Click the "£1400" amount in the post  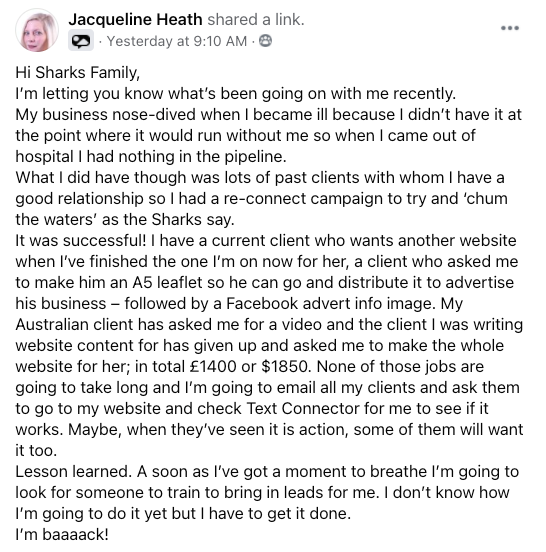[x=213, y=366]
